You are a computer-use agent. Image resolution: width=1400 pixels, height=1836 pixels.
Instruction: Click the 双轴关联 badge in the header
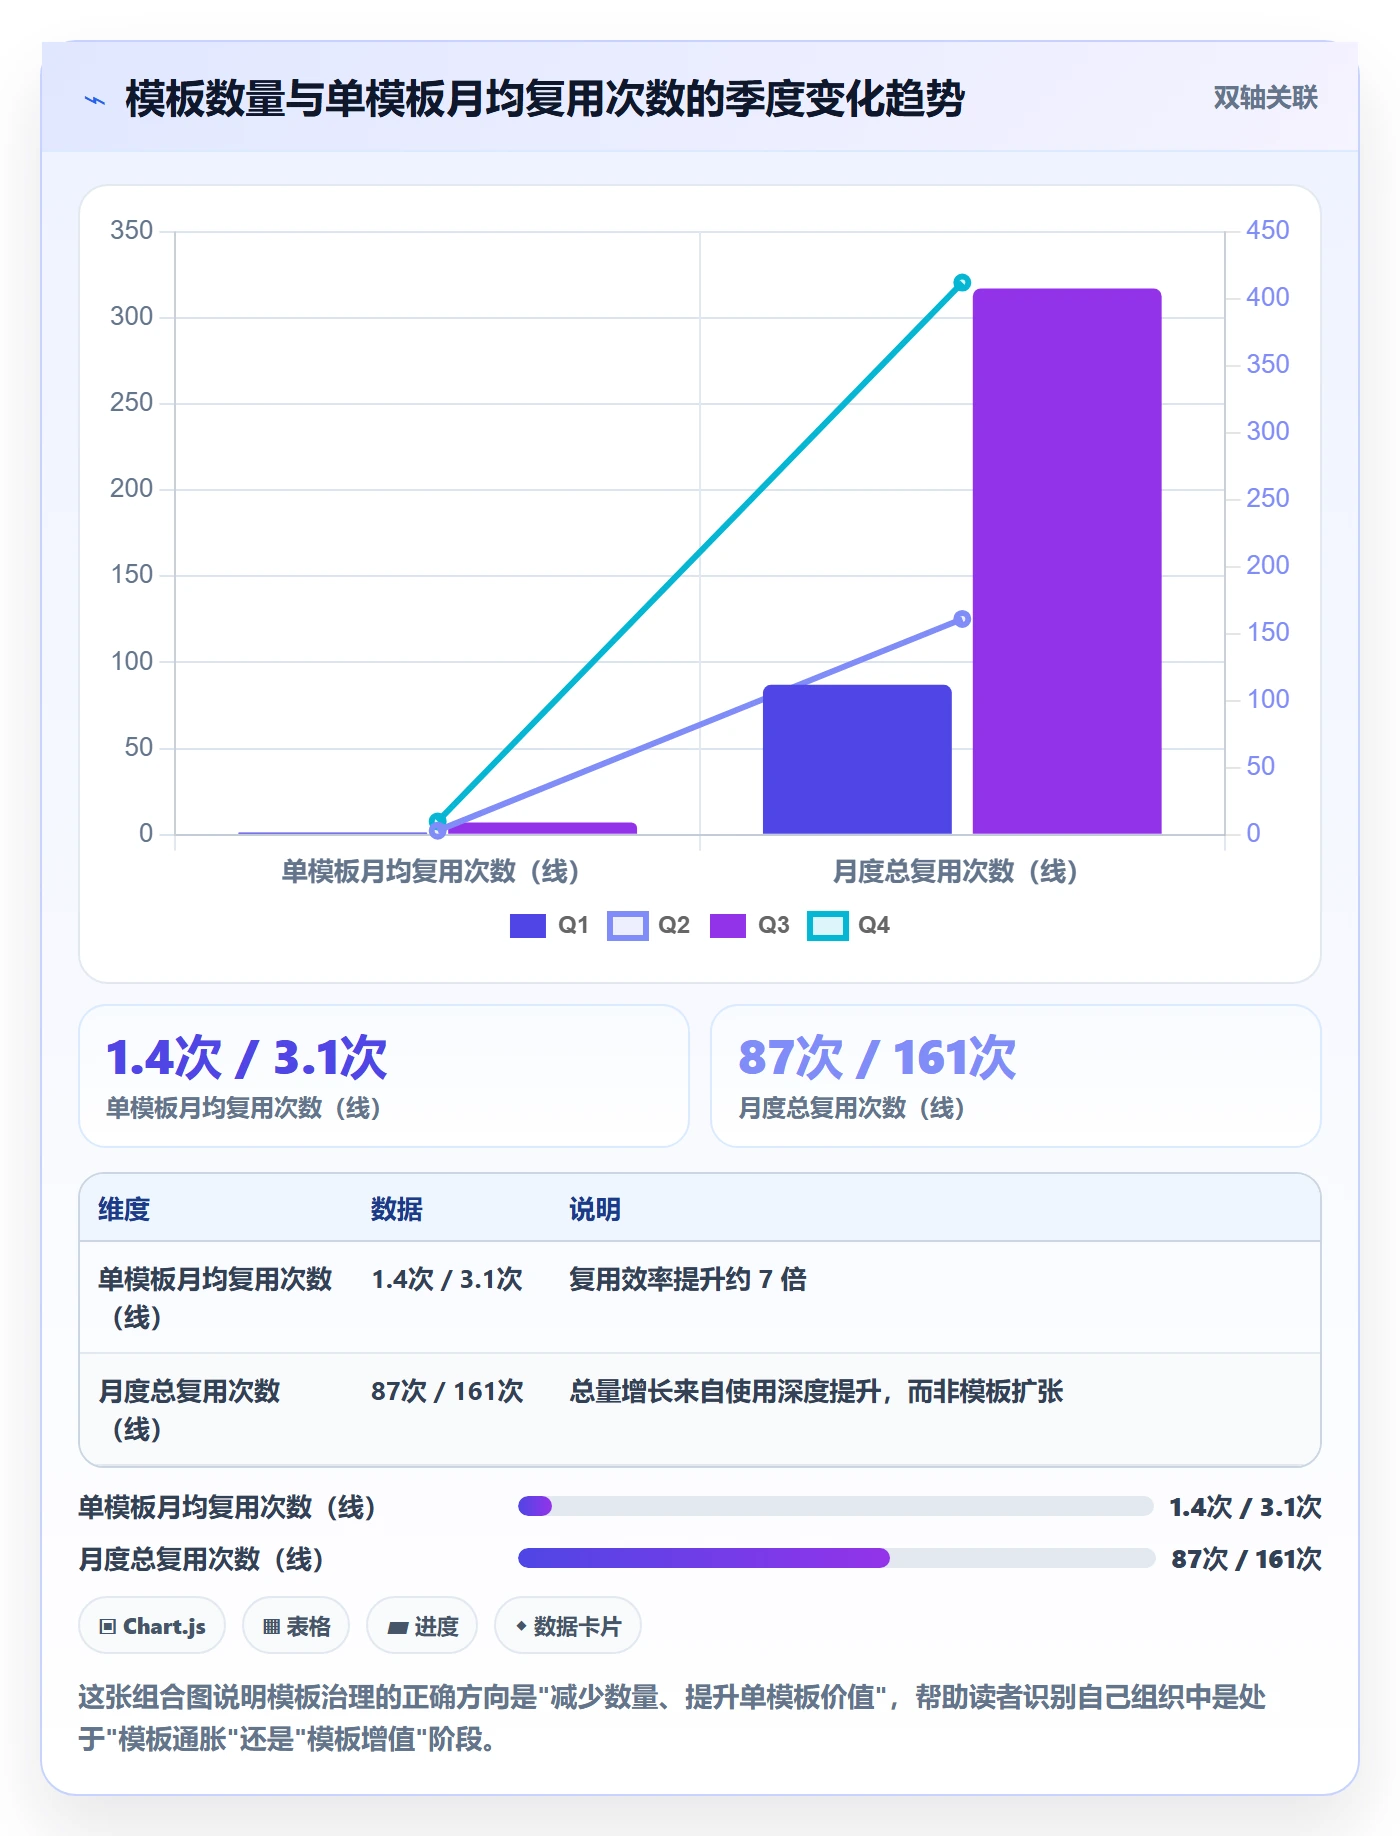pyautogui.click(x=1265, y=98)
